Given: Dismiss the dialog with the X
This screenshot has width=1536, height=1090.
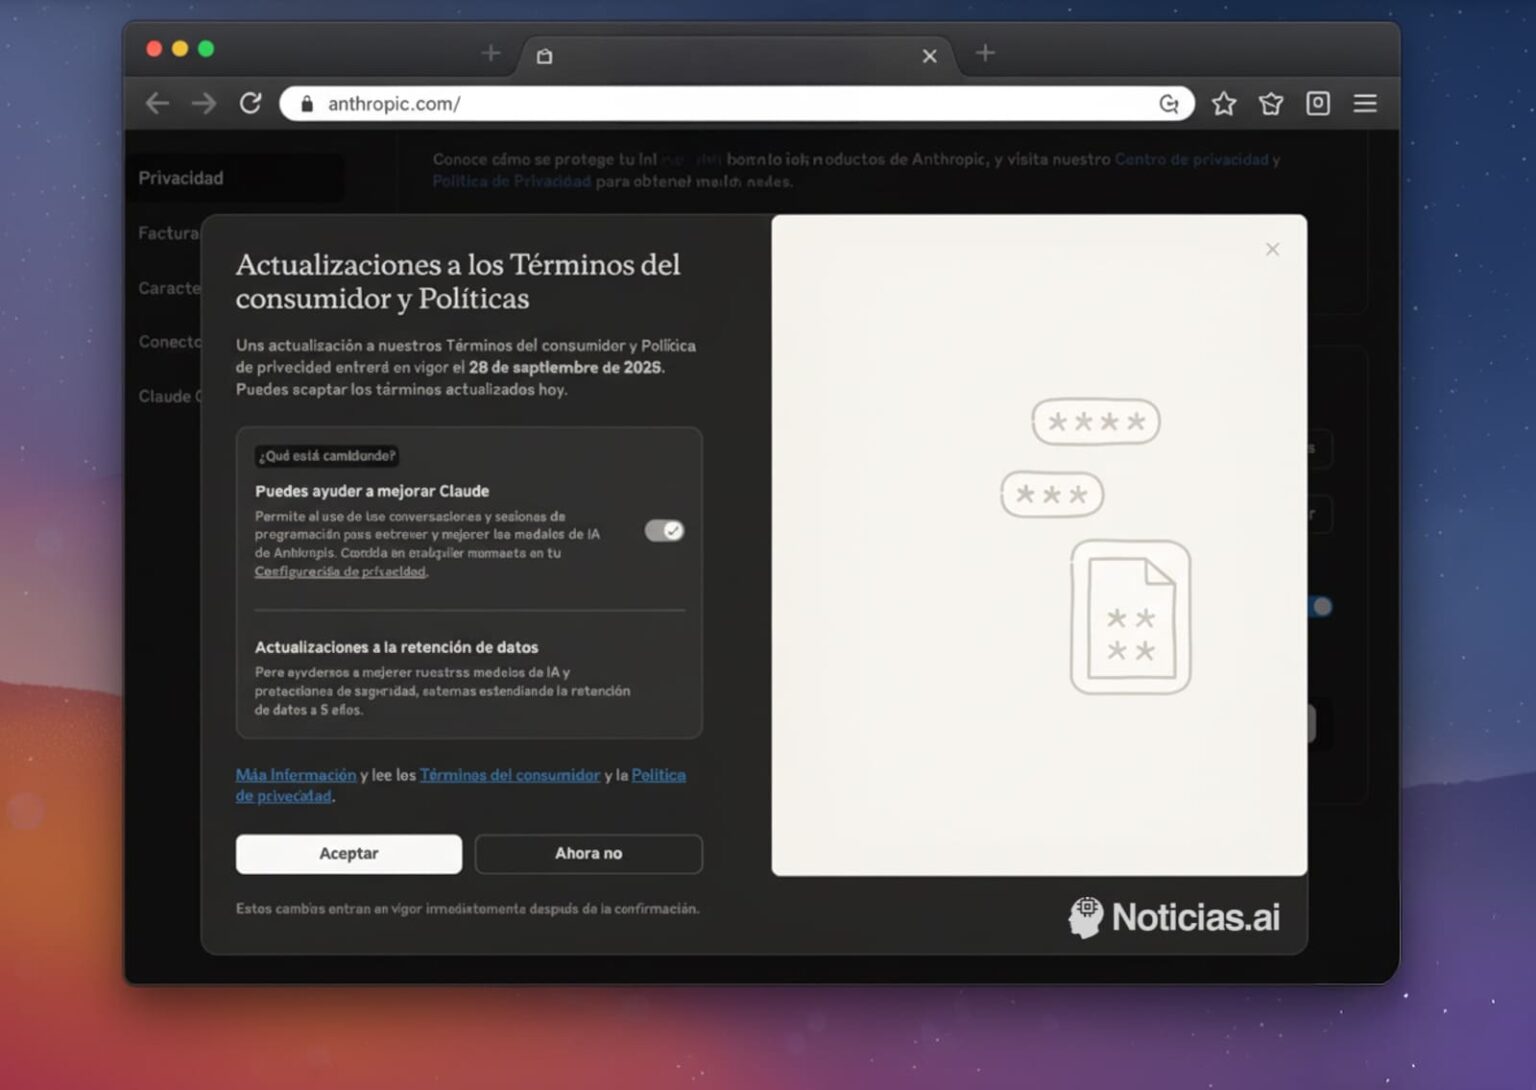Looking at the screenshot, I should 1272,249.
